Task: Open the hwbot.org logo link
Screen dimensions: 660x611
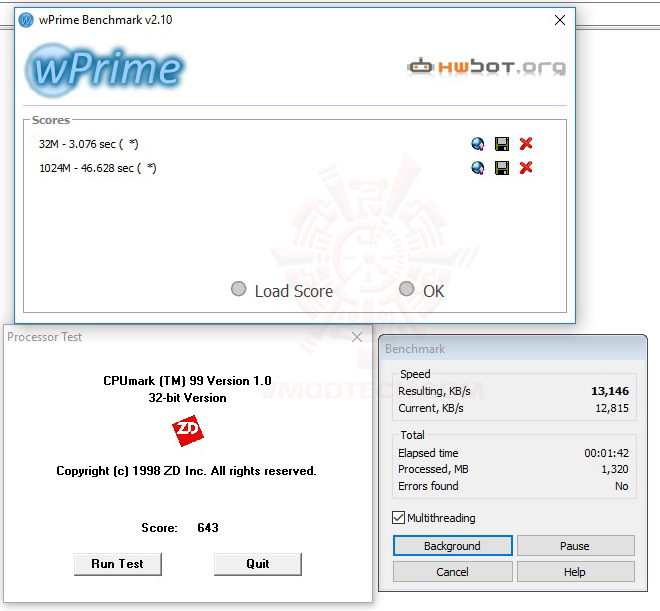Action: point(486,67)
